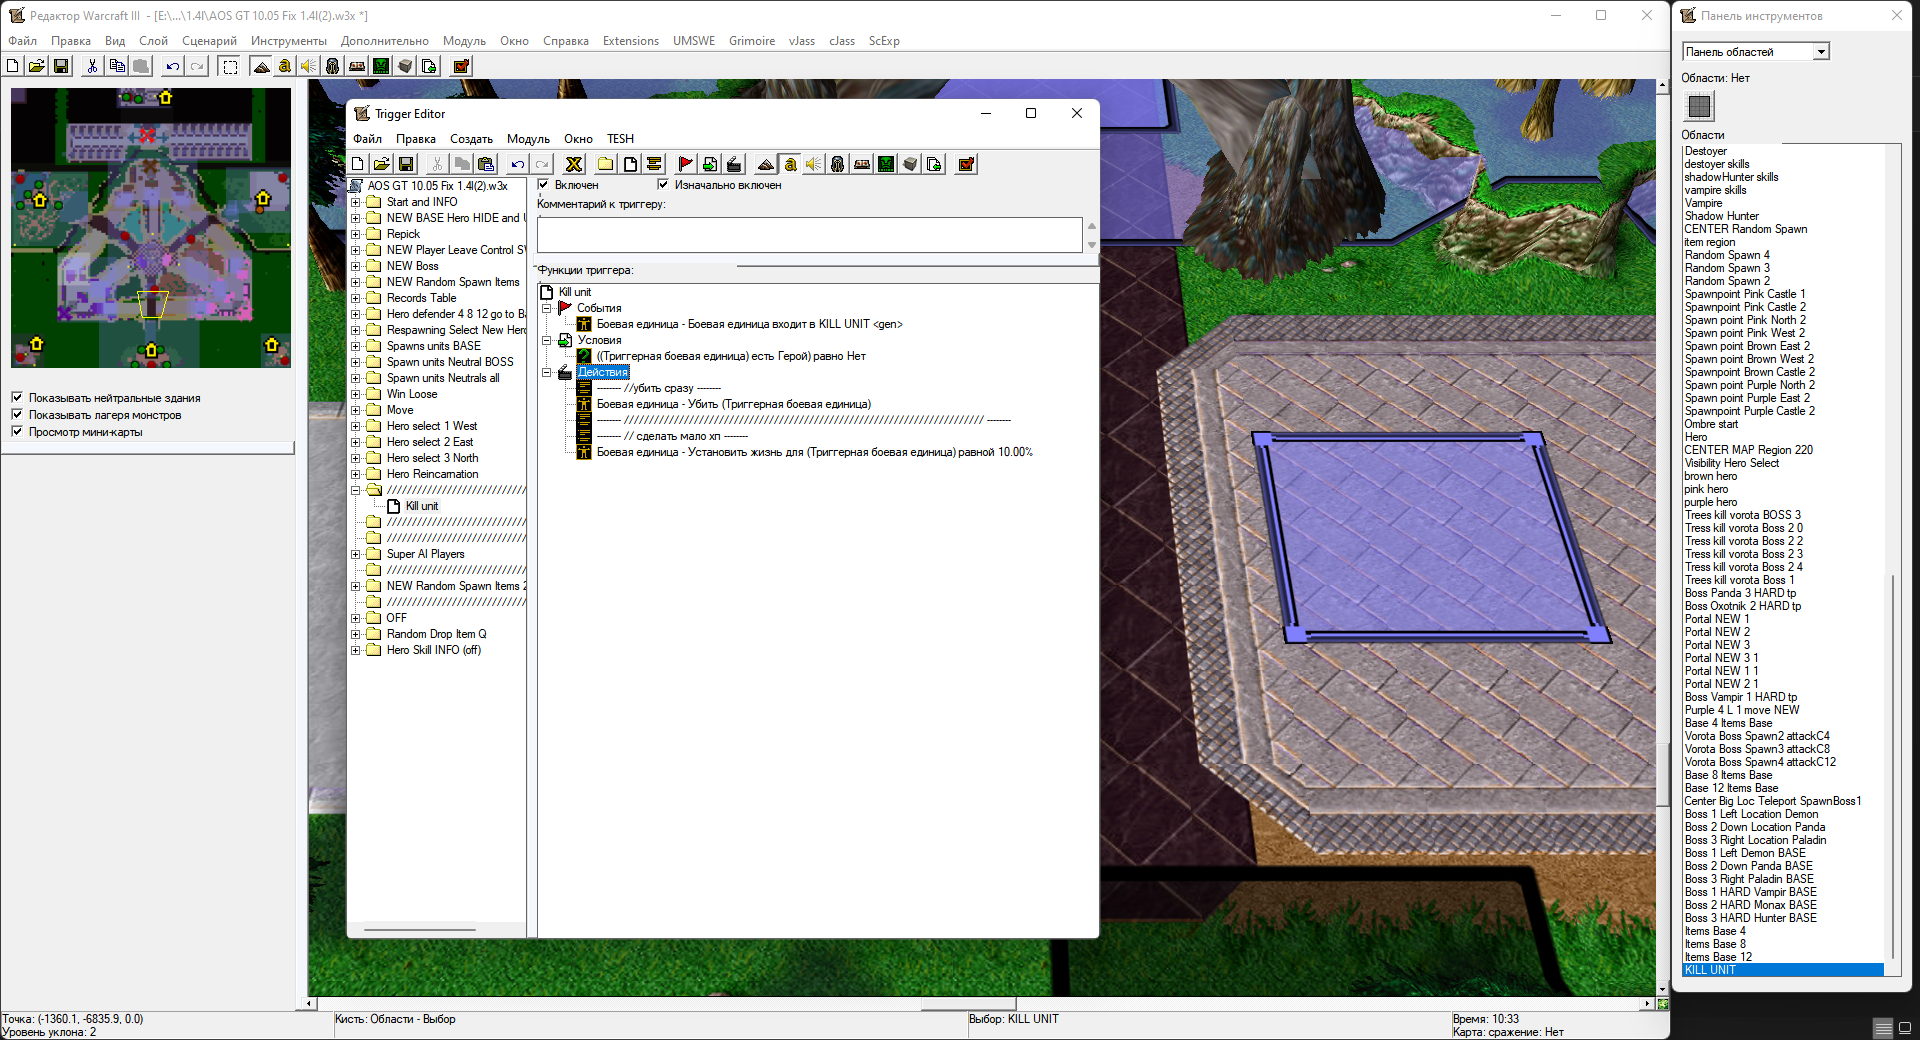Click the add region tool button

(x=1699, y=106)
